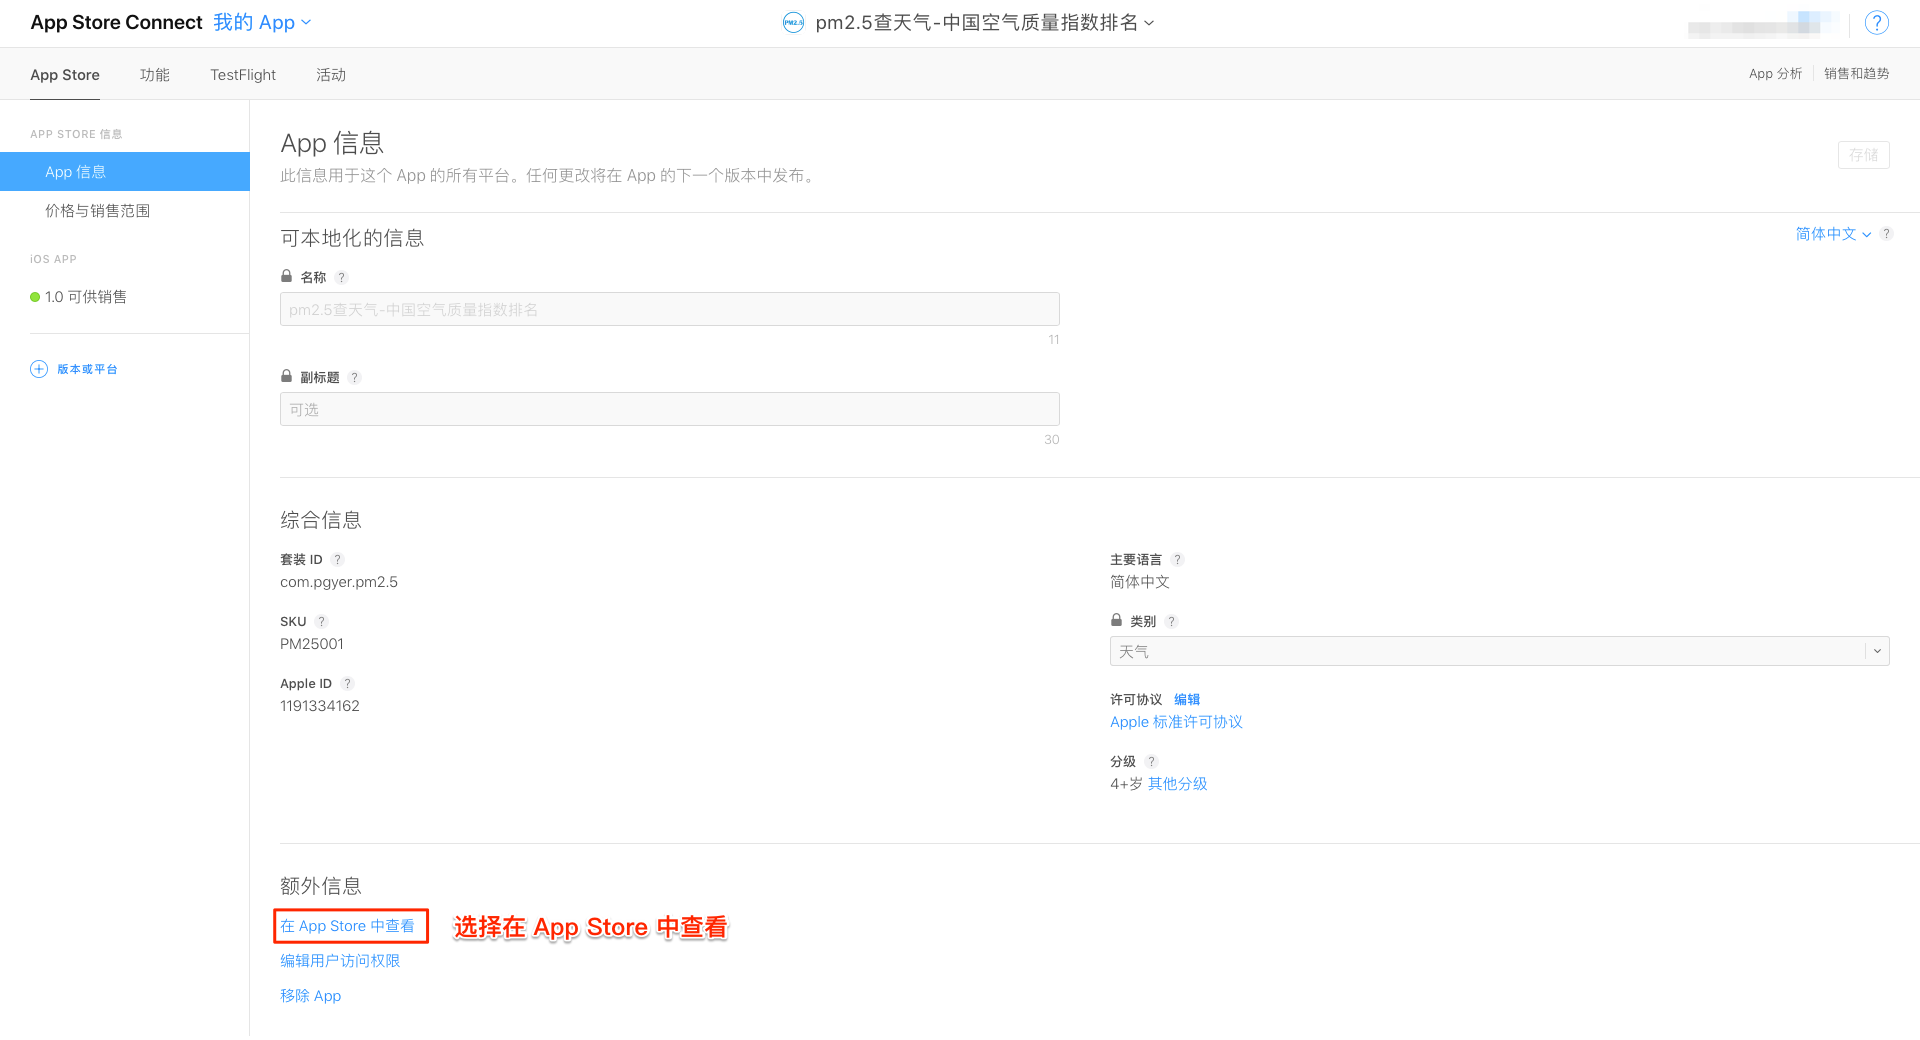Viewport: 1920px width, 1040px height.
Task: Click the 存储 save button
Action: [x=1863, y=155]
